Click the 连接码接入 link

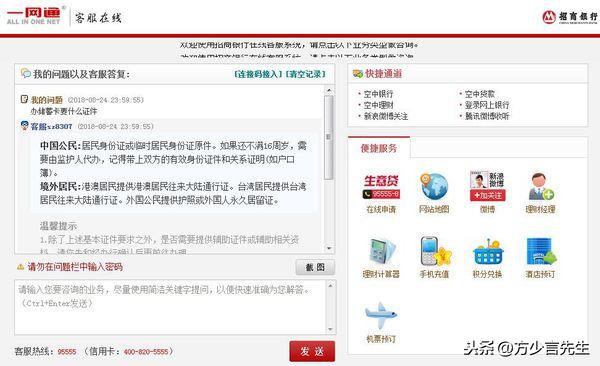(258, 74)
